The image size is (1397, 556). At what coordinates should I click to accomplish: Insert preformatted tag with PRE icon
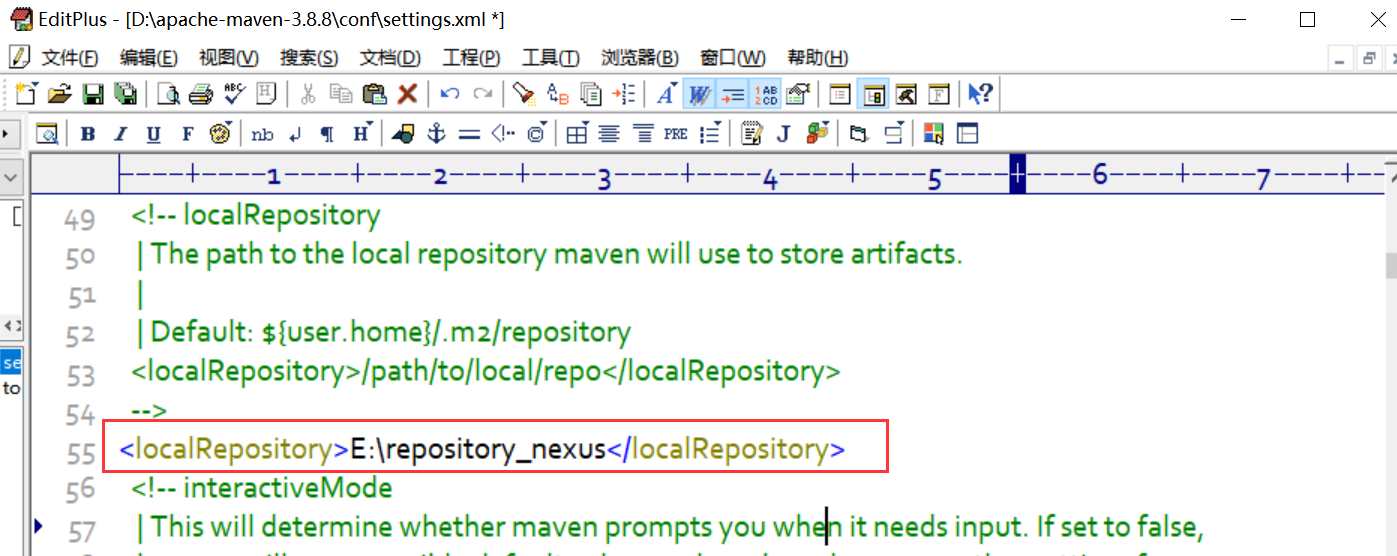click(x=676, y=133)
